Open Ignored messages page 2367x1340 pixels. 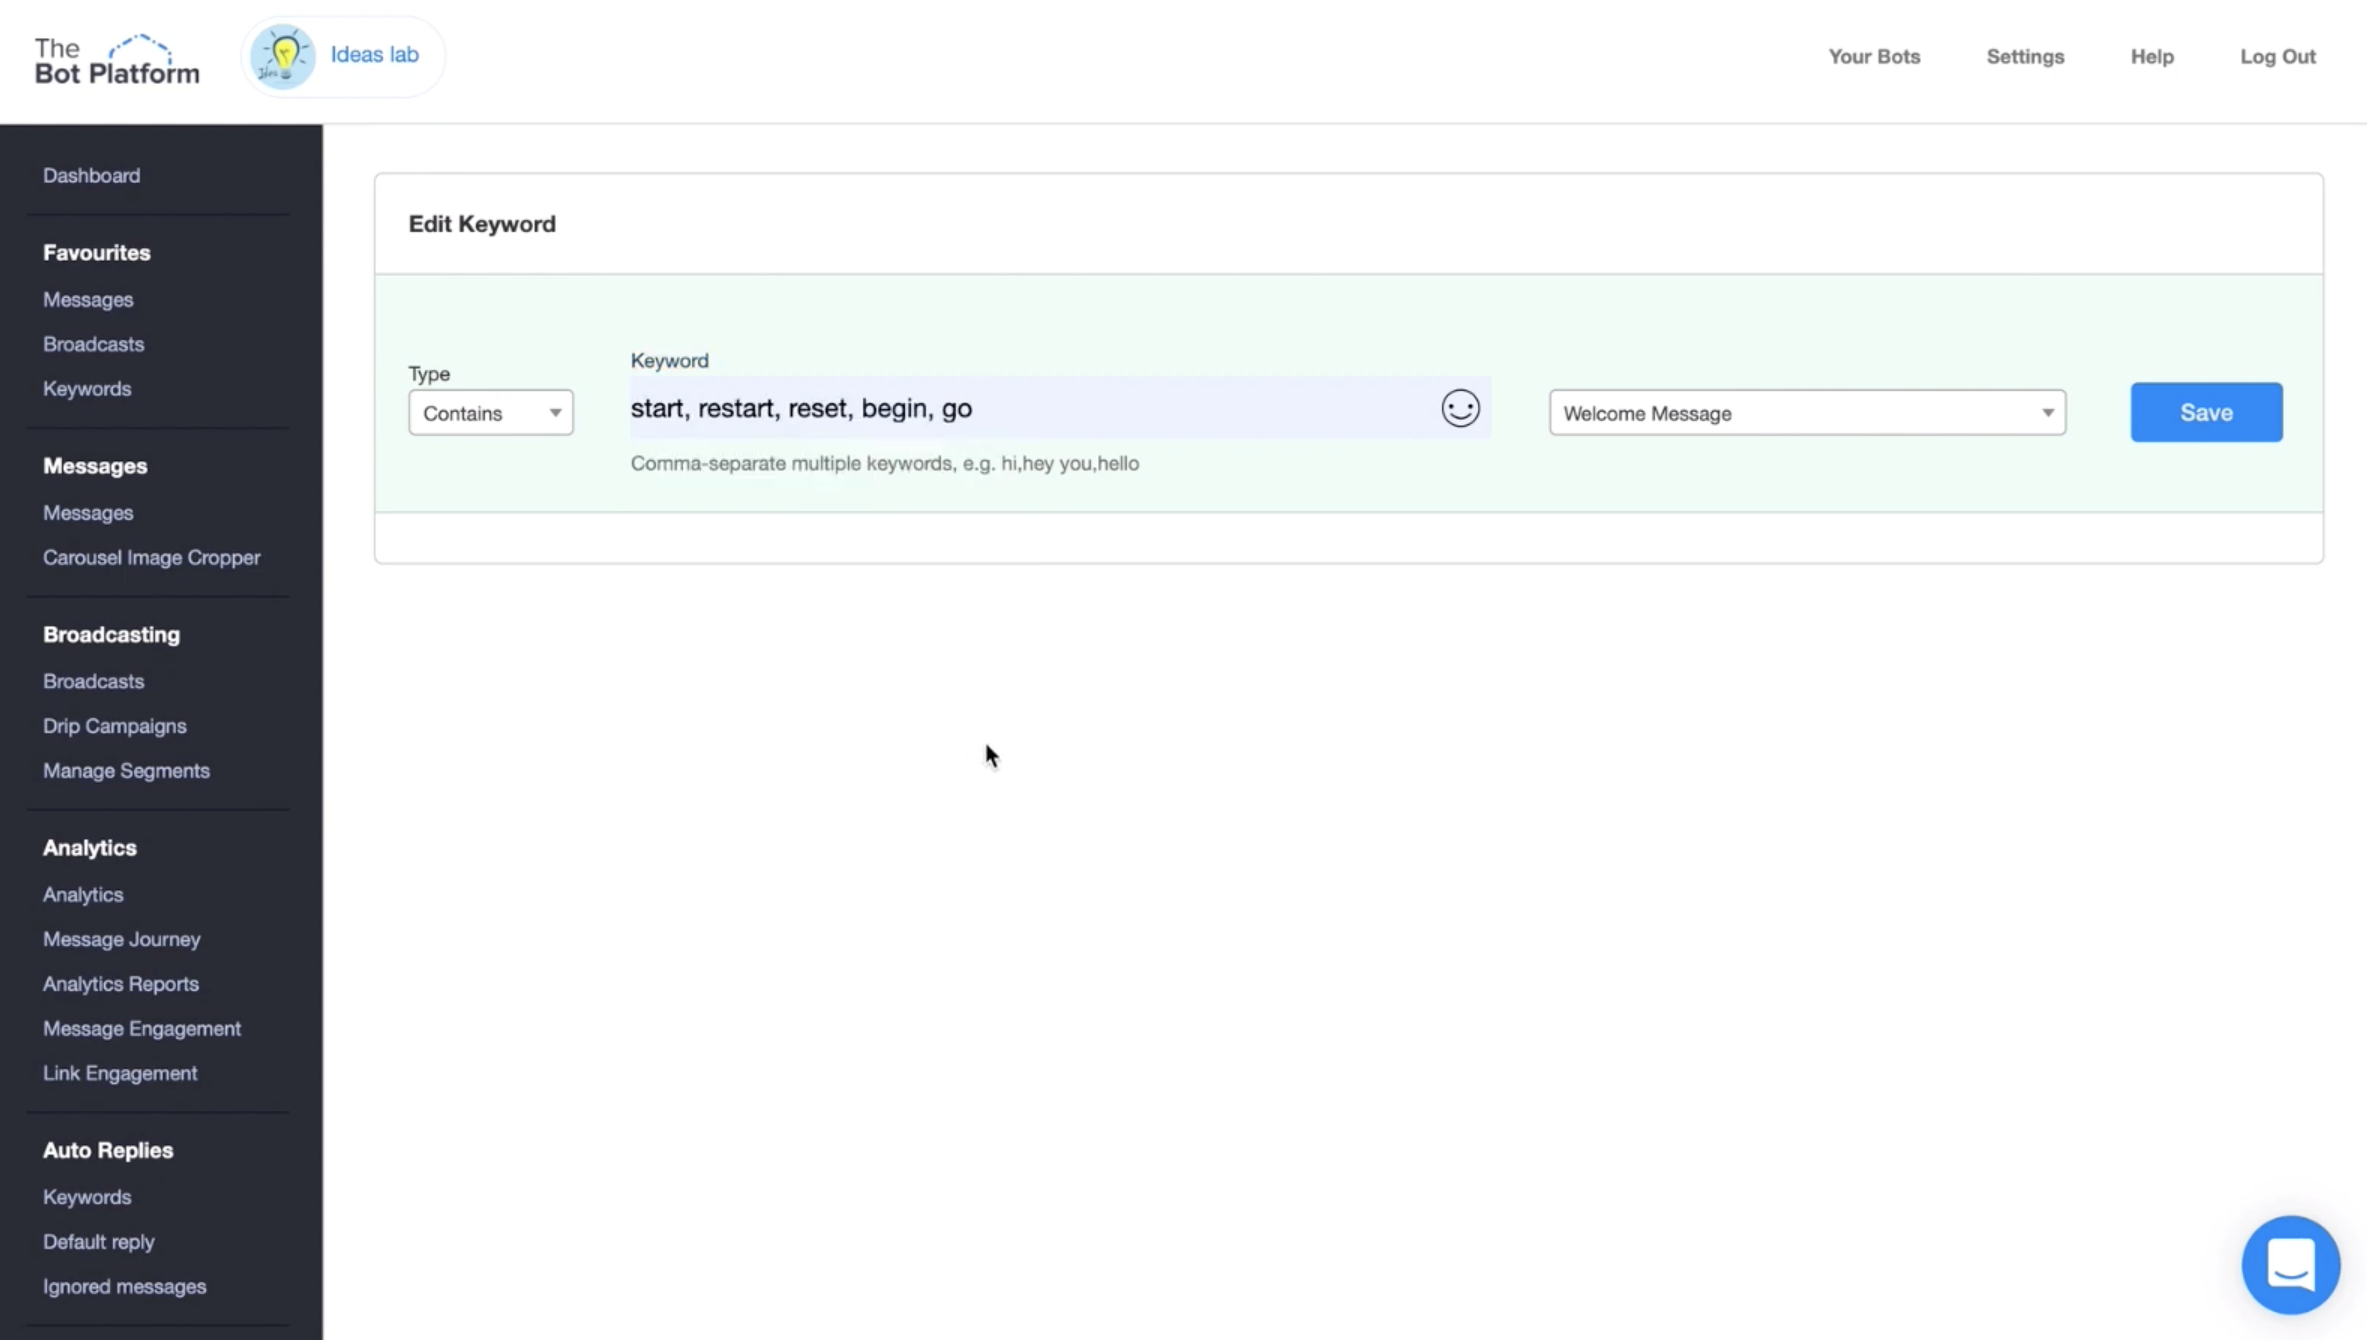[x=124, y=1287]
